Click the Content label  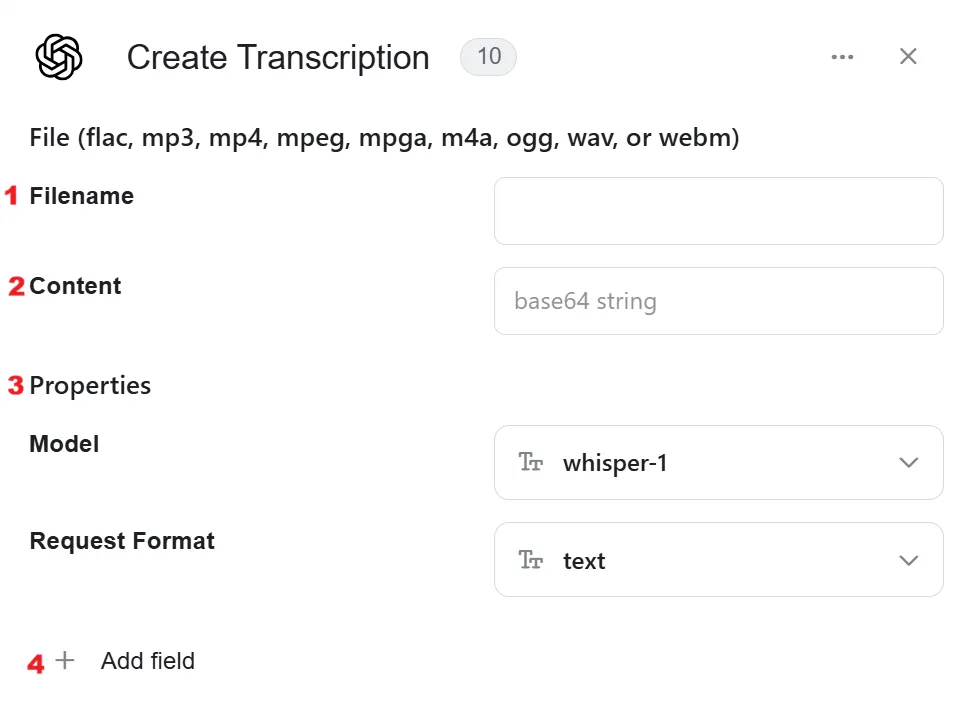coord(75,286)
